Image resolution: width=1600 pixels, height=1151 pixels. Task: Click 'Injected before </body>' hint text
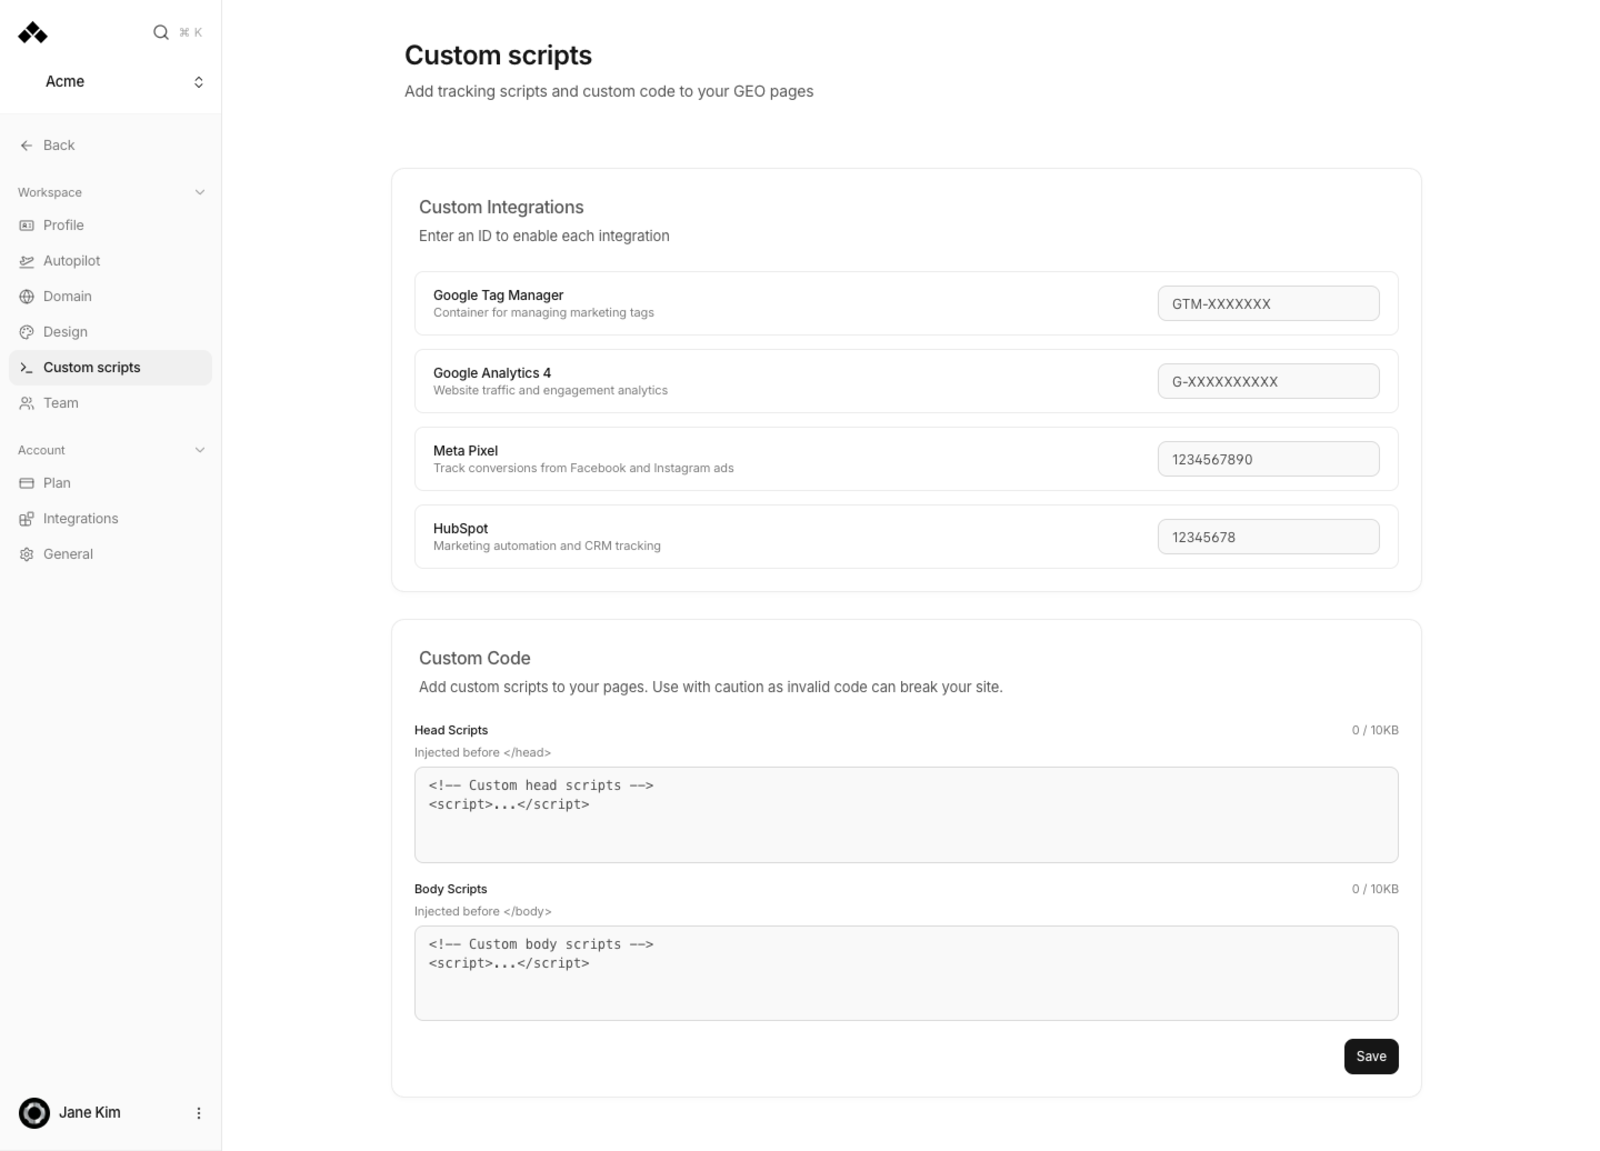[483, 911]
